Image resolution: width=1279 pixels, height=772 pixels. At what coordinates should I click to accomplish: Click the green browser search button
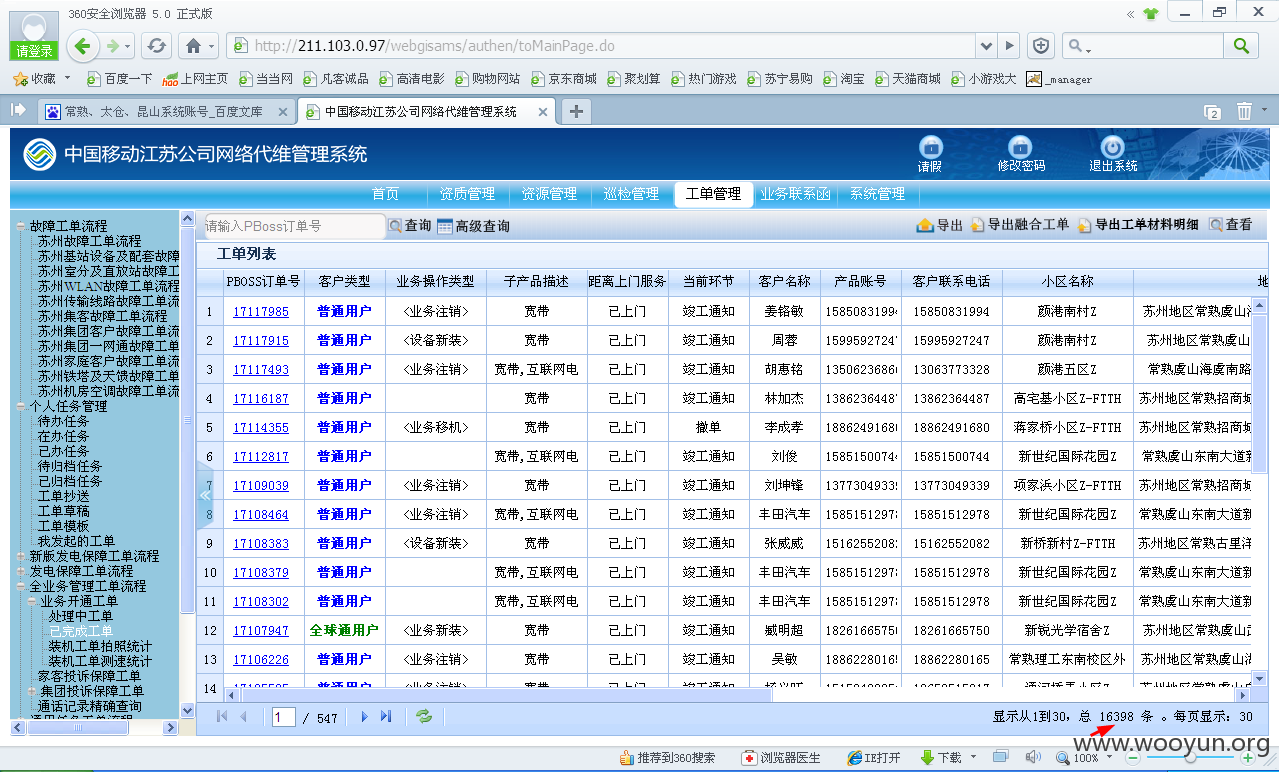(x=1241, y=46)
